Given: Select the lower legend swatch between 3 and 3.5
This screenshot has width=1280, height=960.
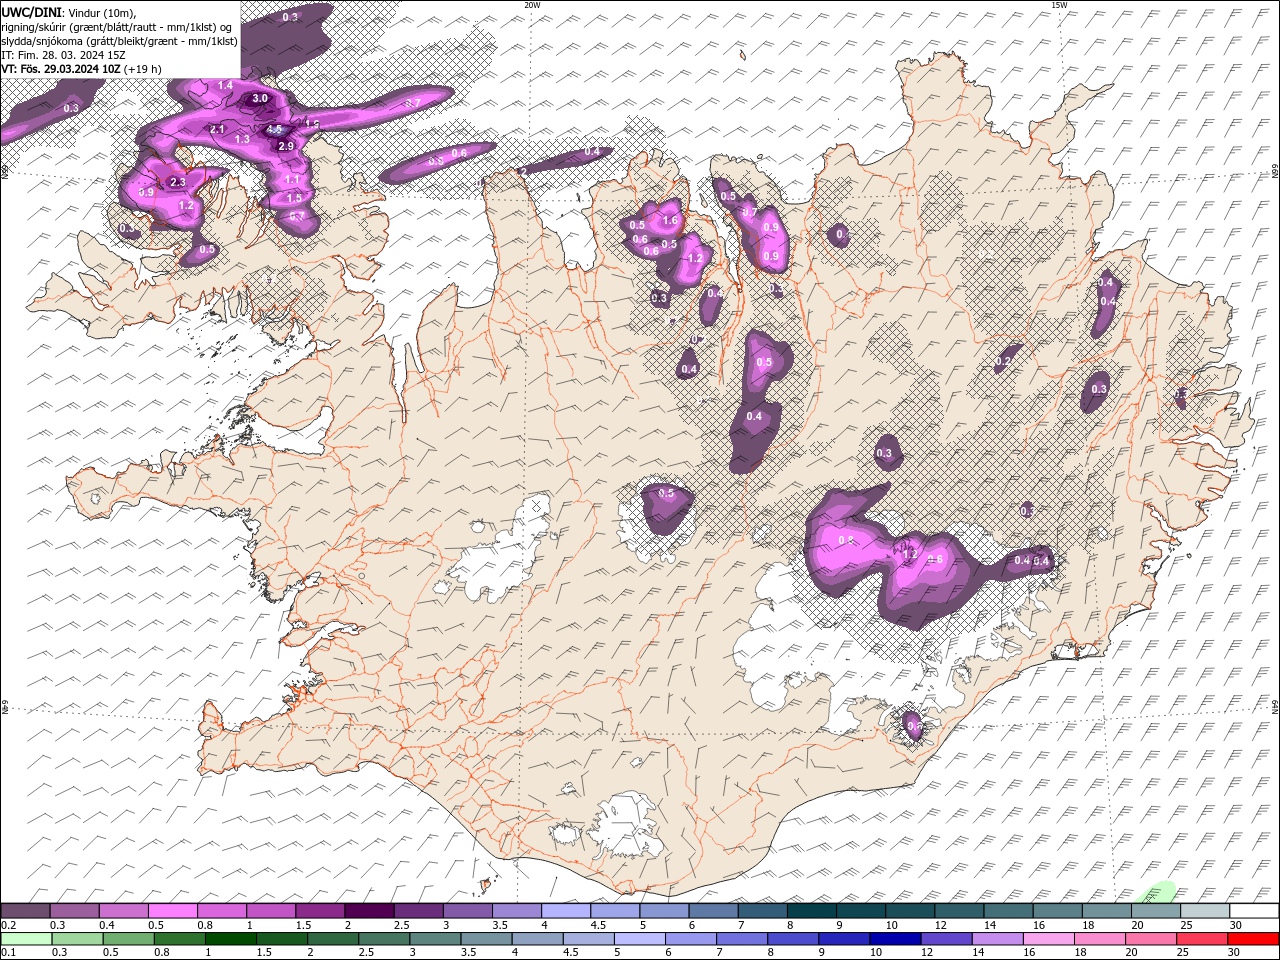Looking at the screenshot, I should (x=435, y=939).
